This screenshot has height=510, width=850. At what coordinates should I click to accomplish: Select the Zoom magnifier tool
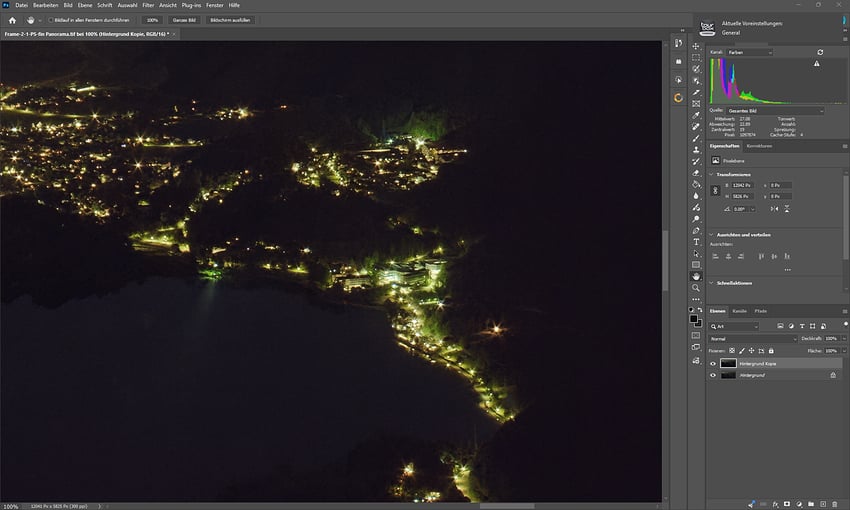(696, 288)
